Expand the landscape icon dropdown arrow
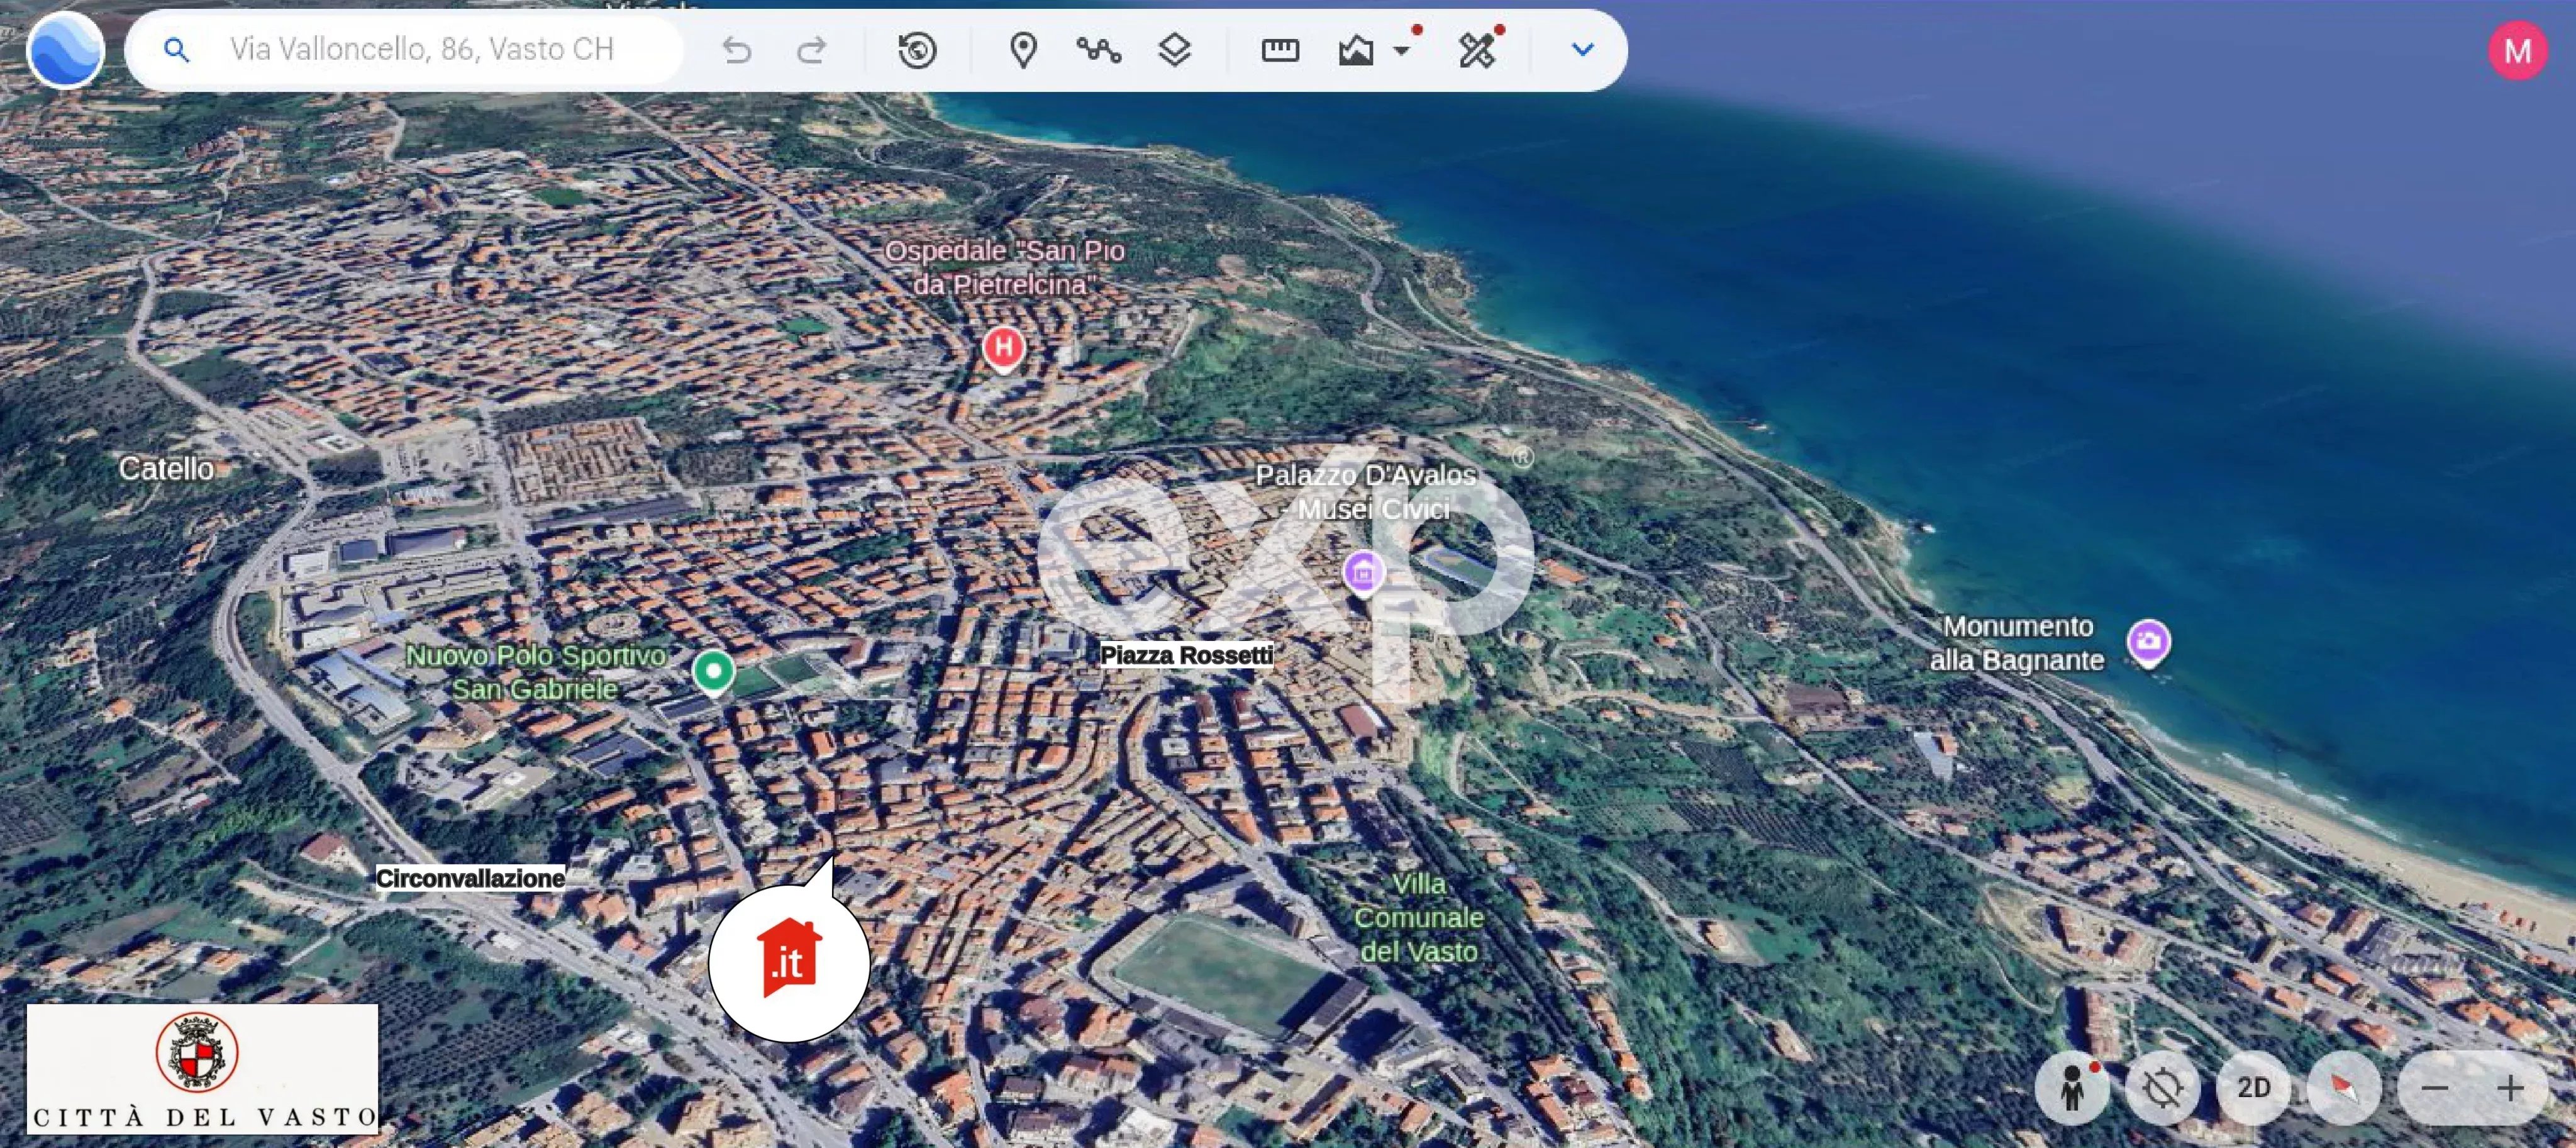The width and height of the screenshot is (2576, 1148). (1401, 50)
